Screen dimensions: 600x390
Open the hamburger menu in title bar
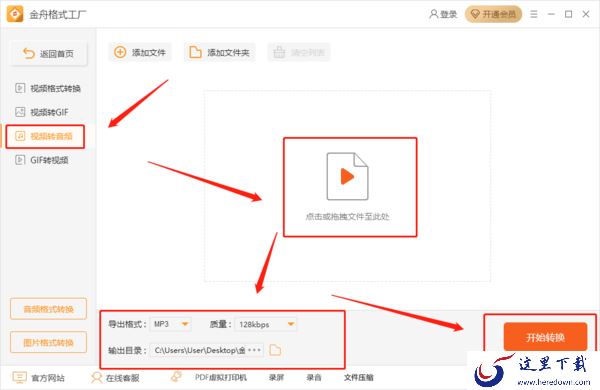(534, 14)
